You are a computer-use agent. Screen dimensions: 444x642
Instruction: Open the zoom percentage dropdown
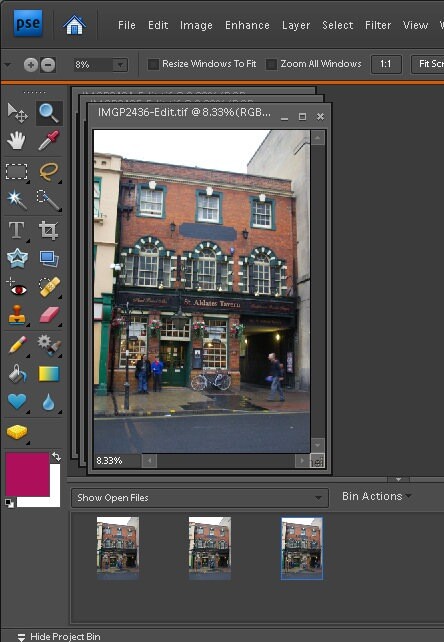[120, 65]
